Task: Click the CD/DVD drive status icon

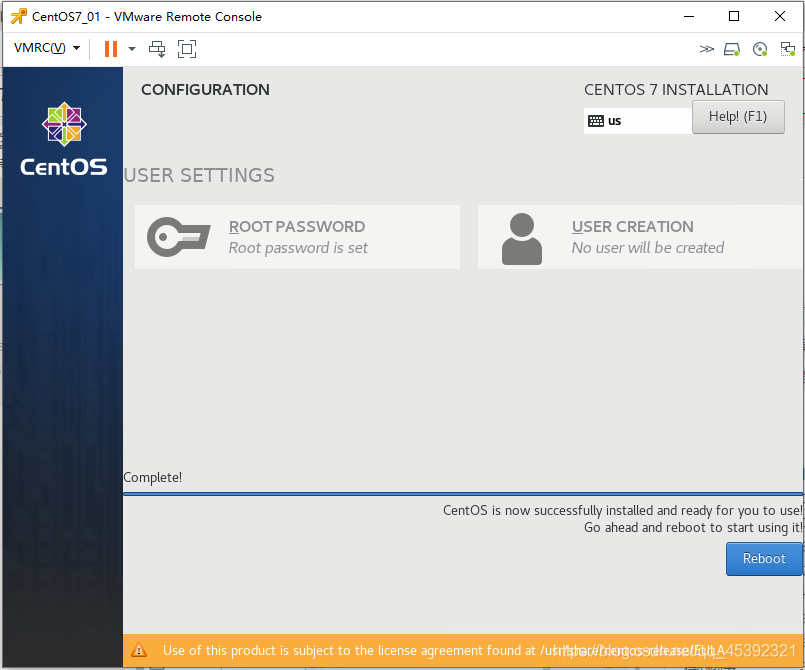Action: [760, 48]
